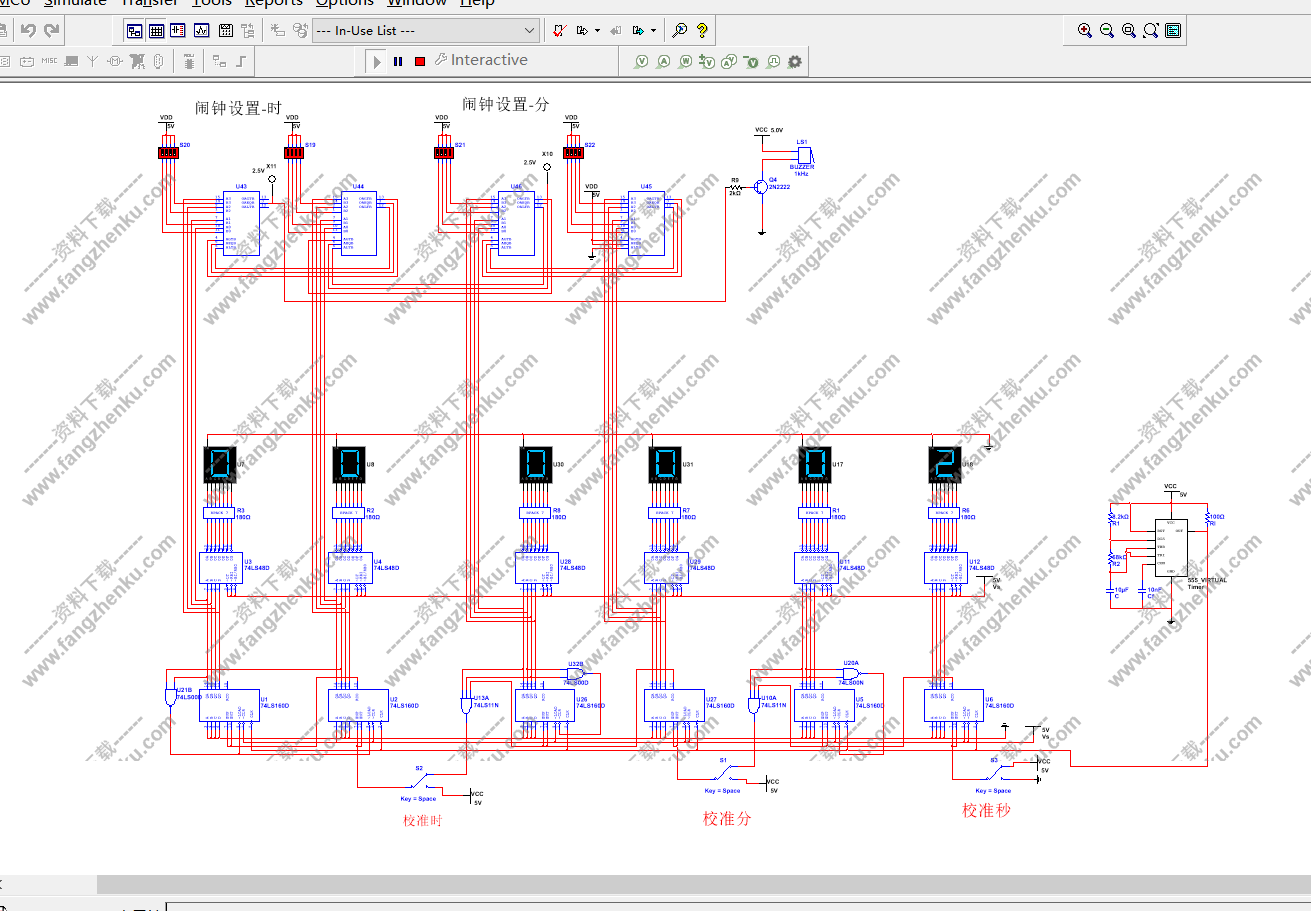Screen dimensions: 1311x911
Task: Select the 555 virtual timer chip
Action: click(x=1171, y=546)
